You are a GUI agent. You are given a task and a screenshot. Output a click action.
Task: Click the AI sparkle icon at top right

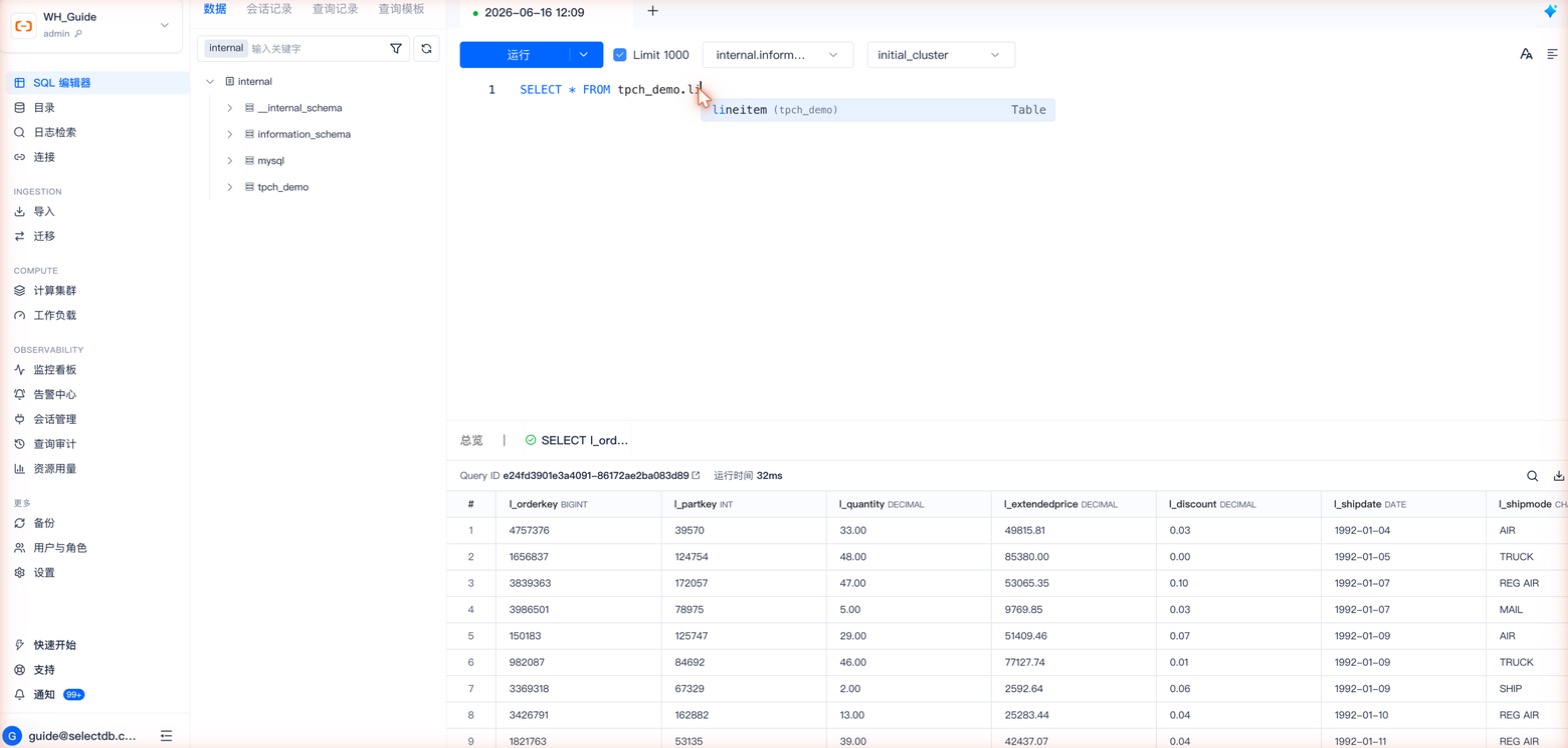pyautogui.click(x=1551, y=12)
